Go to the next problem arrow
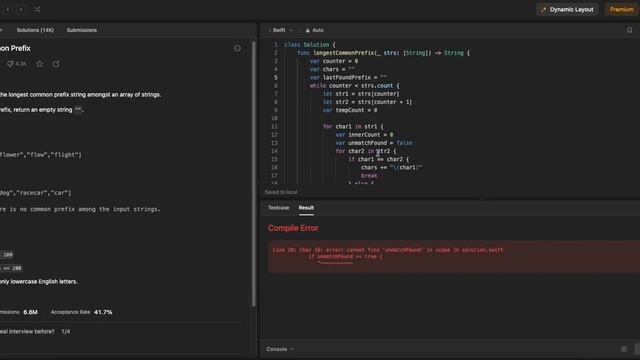640x360 pixels. coord(21,9)
